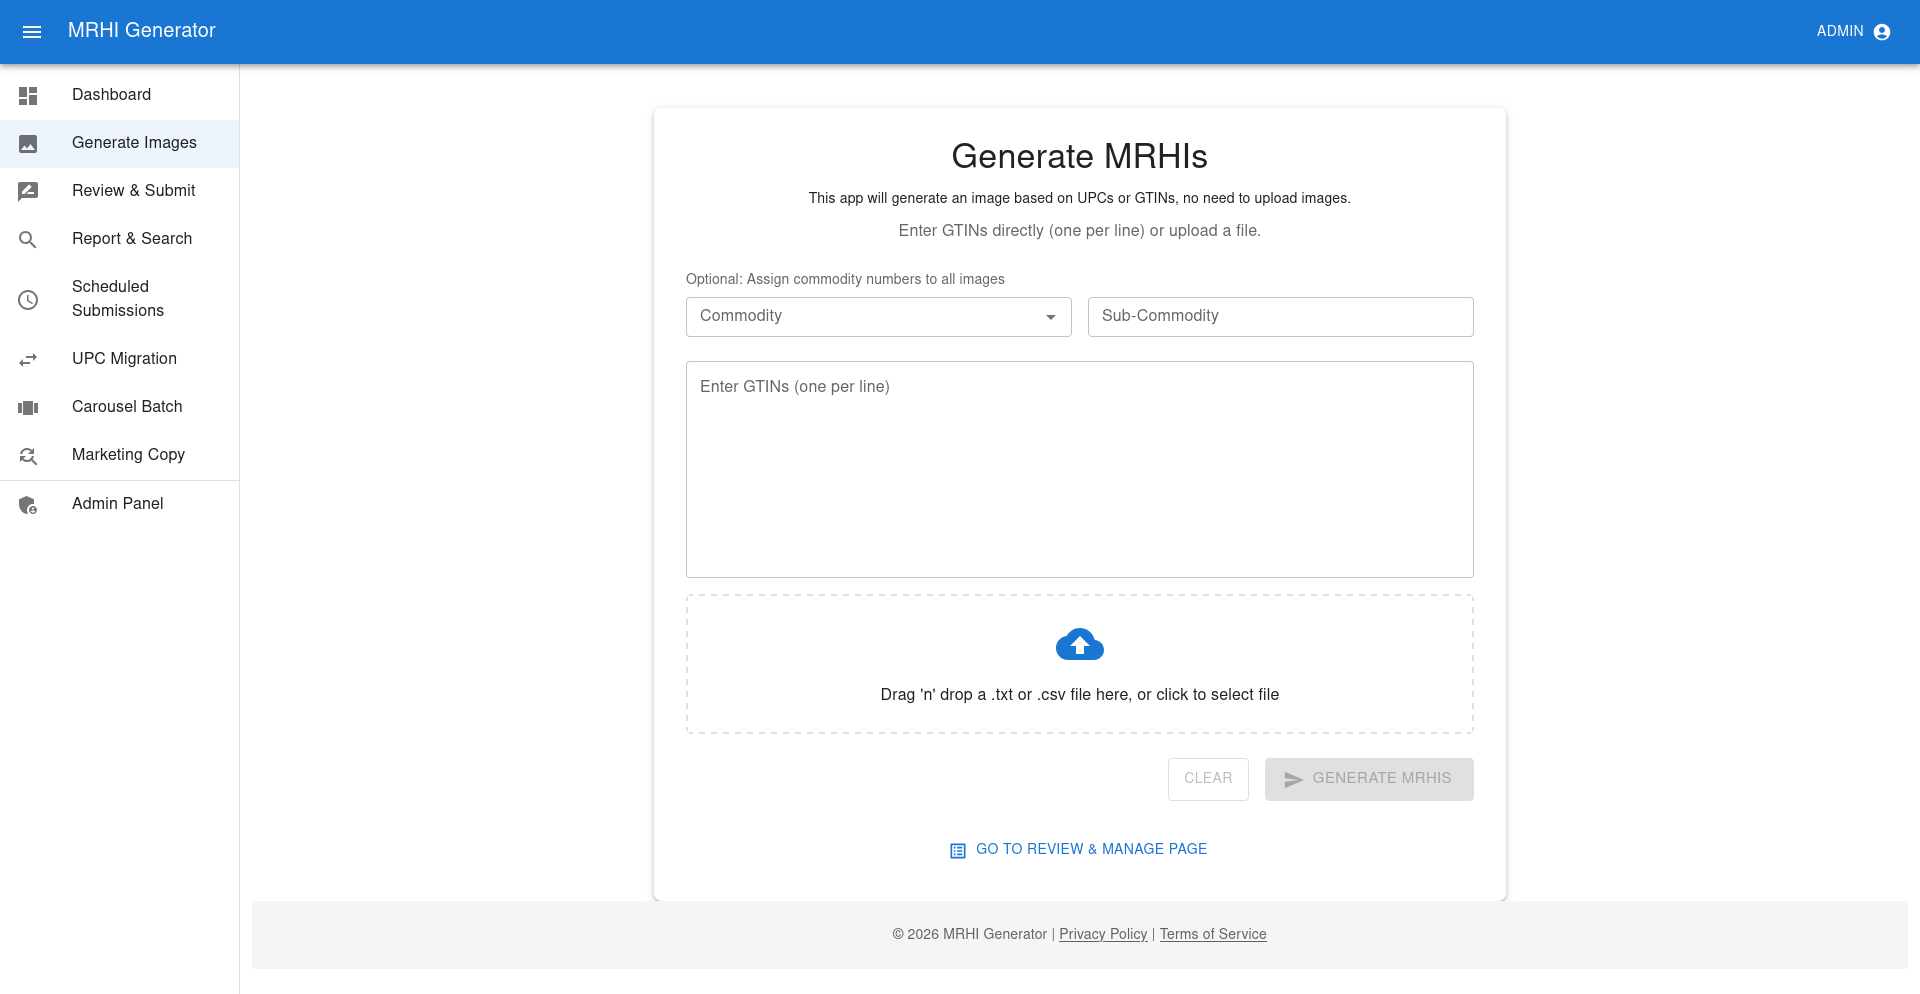Open Report & Search via magnifier icon
1920x994 pixels.
27,239
